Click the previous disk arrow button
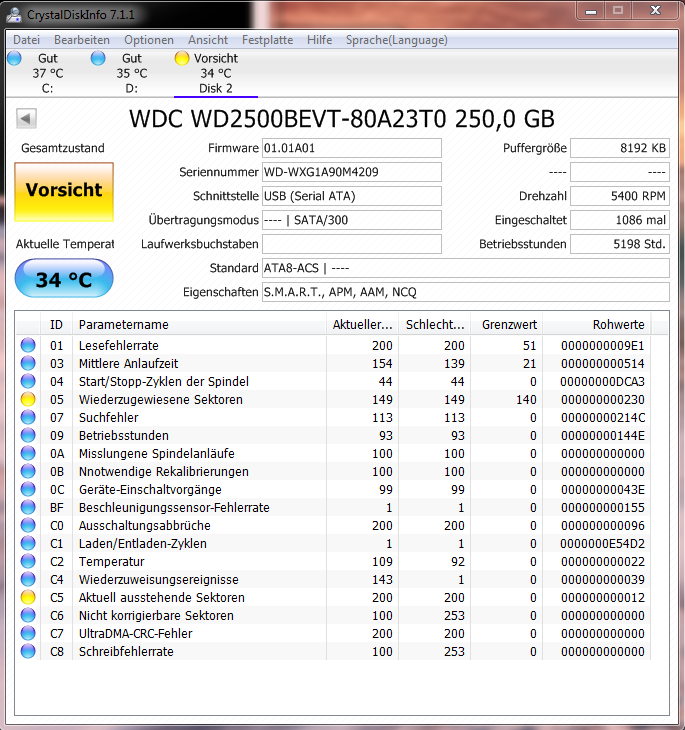The image size is (685, 730). (26, 118)
